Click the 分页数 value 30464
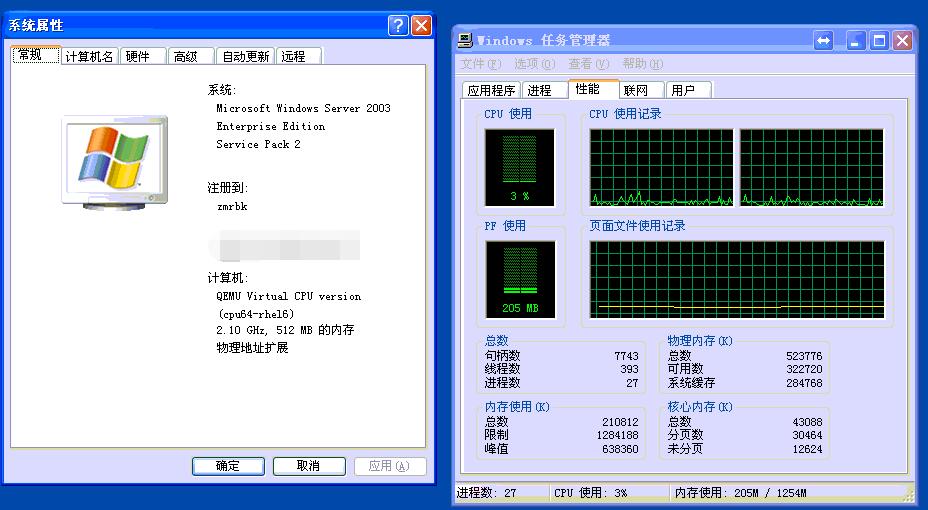 (807, 435)
